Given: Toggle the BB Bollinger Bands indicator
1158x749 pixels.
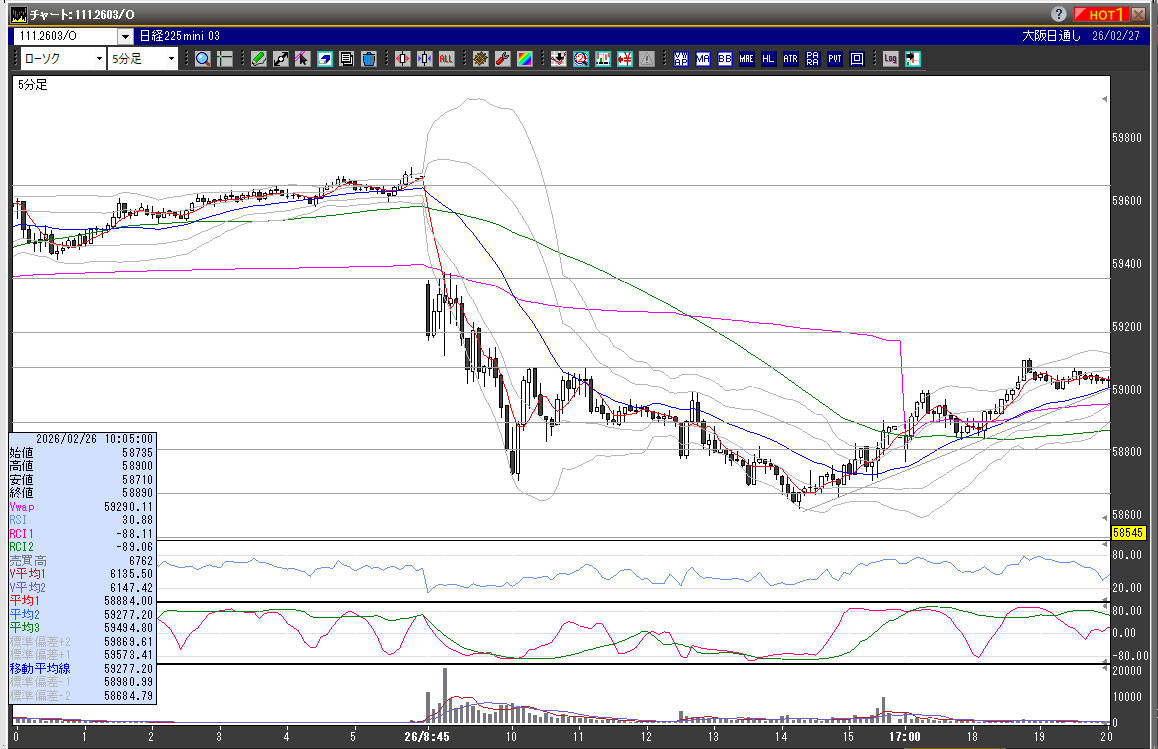Looking at the screenshot, I should [725, 59].
